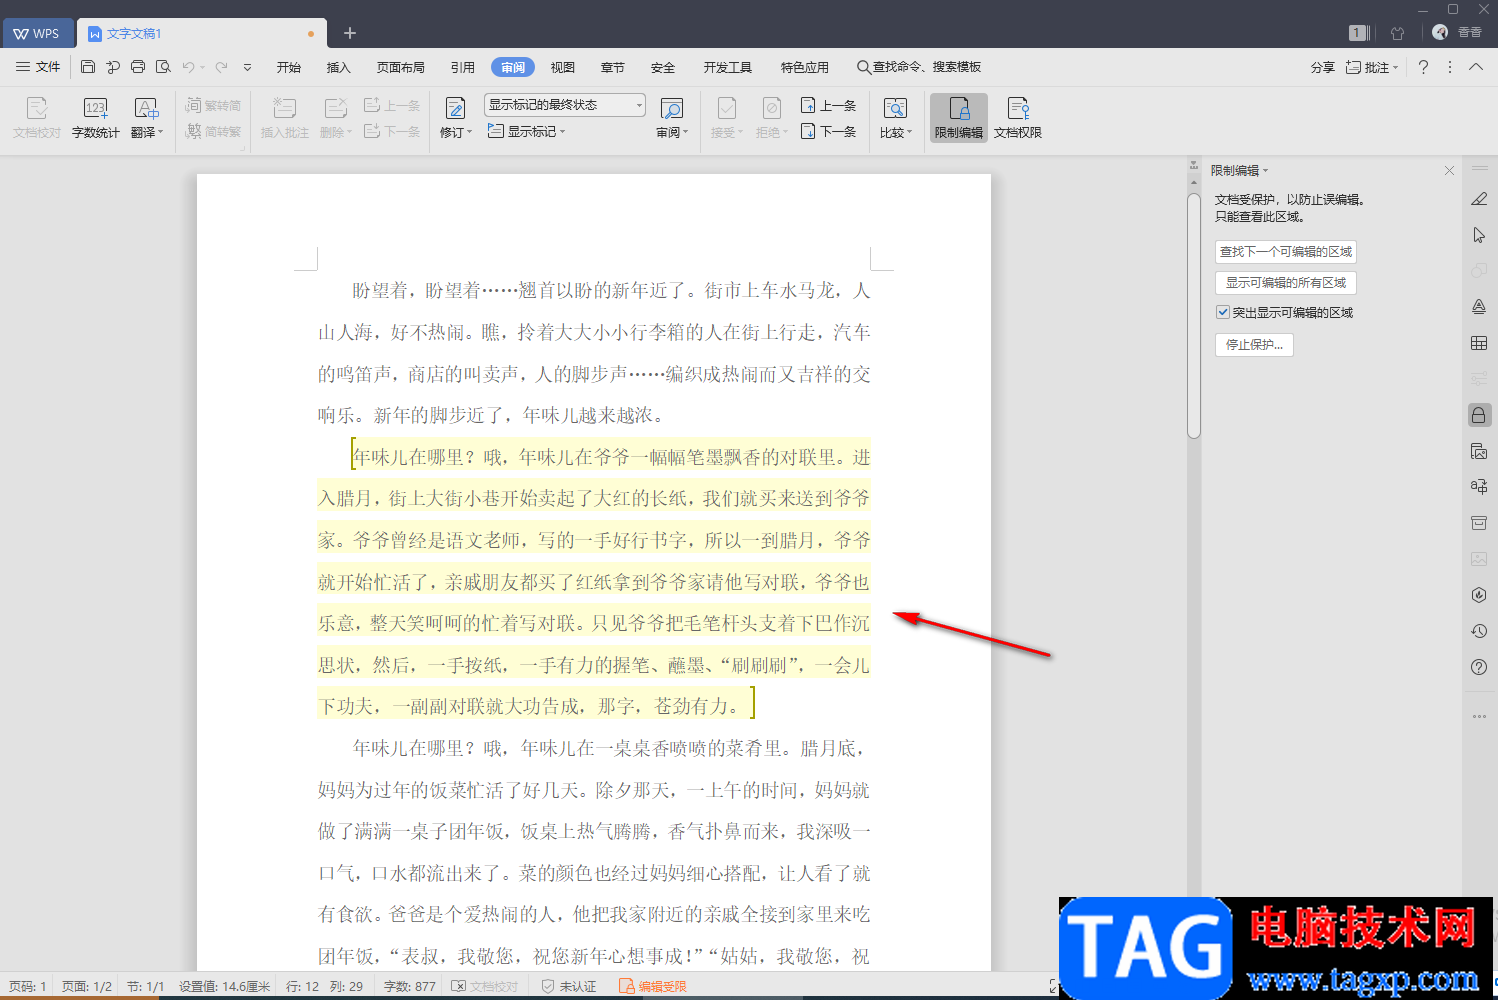Click the selection cursor icon in right sidebar
This screenshot has width=1498, height=1000.
click(1479, 235)
